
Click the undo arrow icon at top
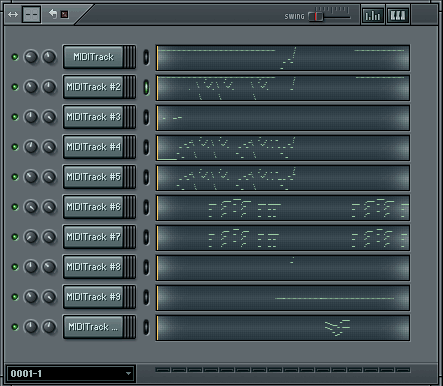click(x=53, y=14)
